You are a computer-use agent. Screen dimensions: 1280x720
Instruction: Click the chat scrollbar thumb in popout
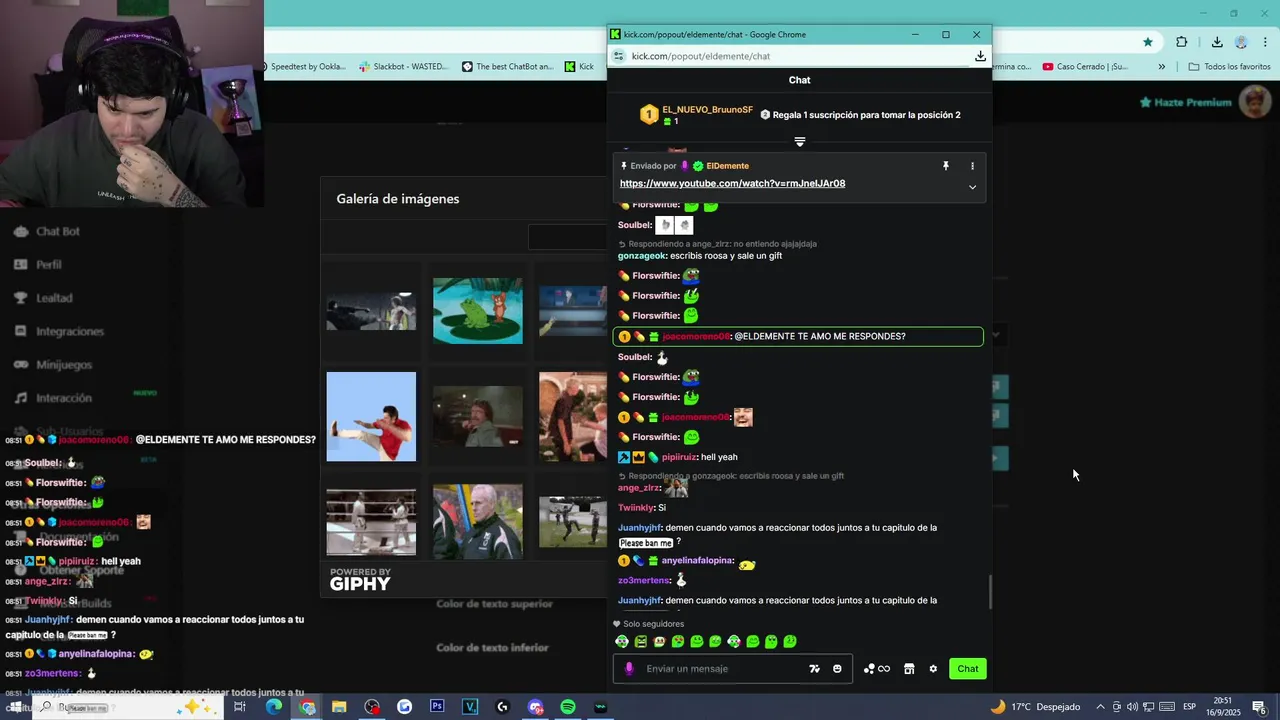pos(991,592)
